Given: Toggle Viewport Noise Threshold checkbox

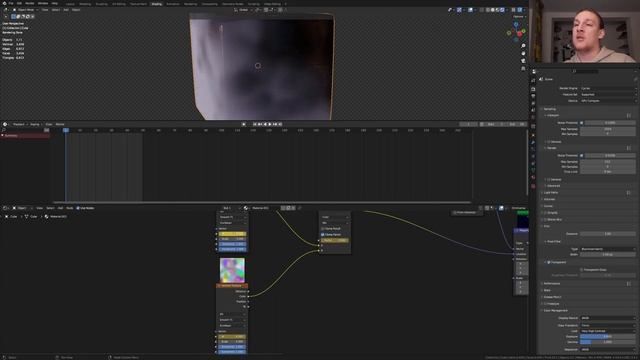Looking at the screenshot, I should [582, 123].
